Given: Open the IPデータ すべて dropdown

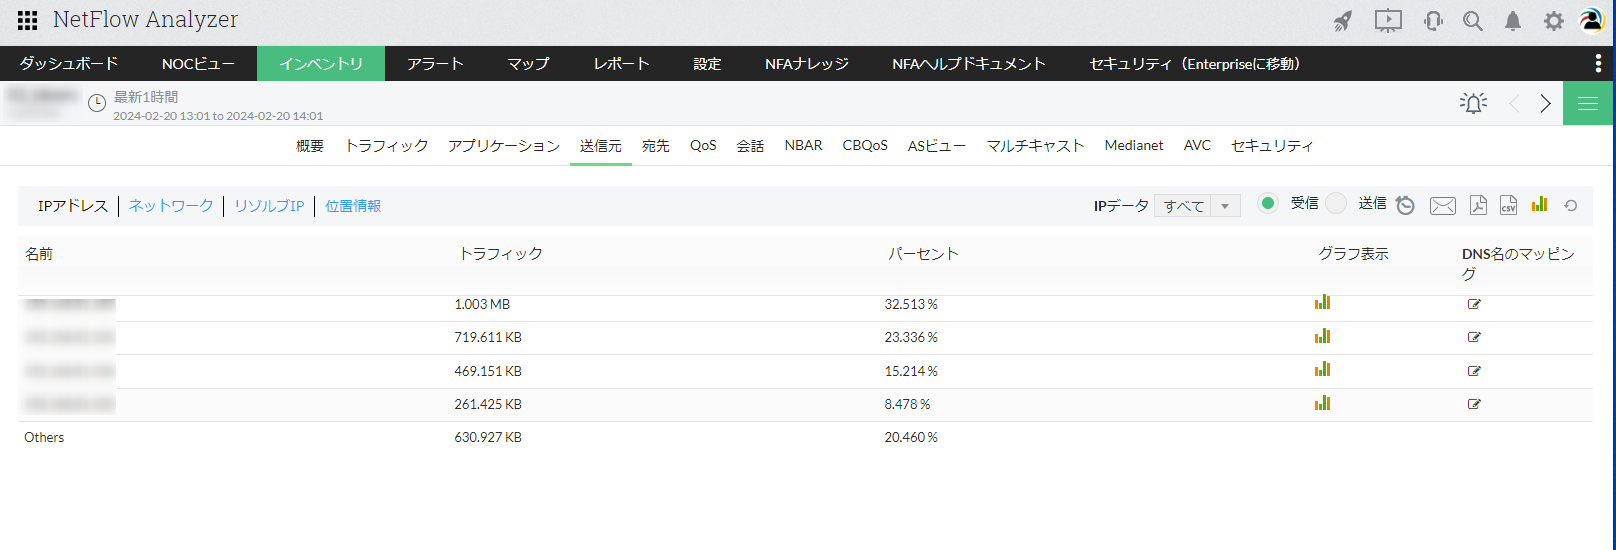Looking at the screenshot, I should pyautogui.click(x=1197, y=206).
